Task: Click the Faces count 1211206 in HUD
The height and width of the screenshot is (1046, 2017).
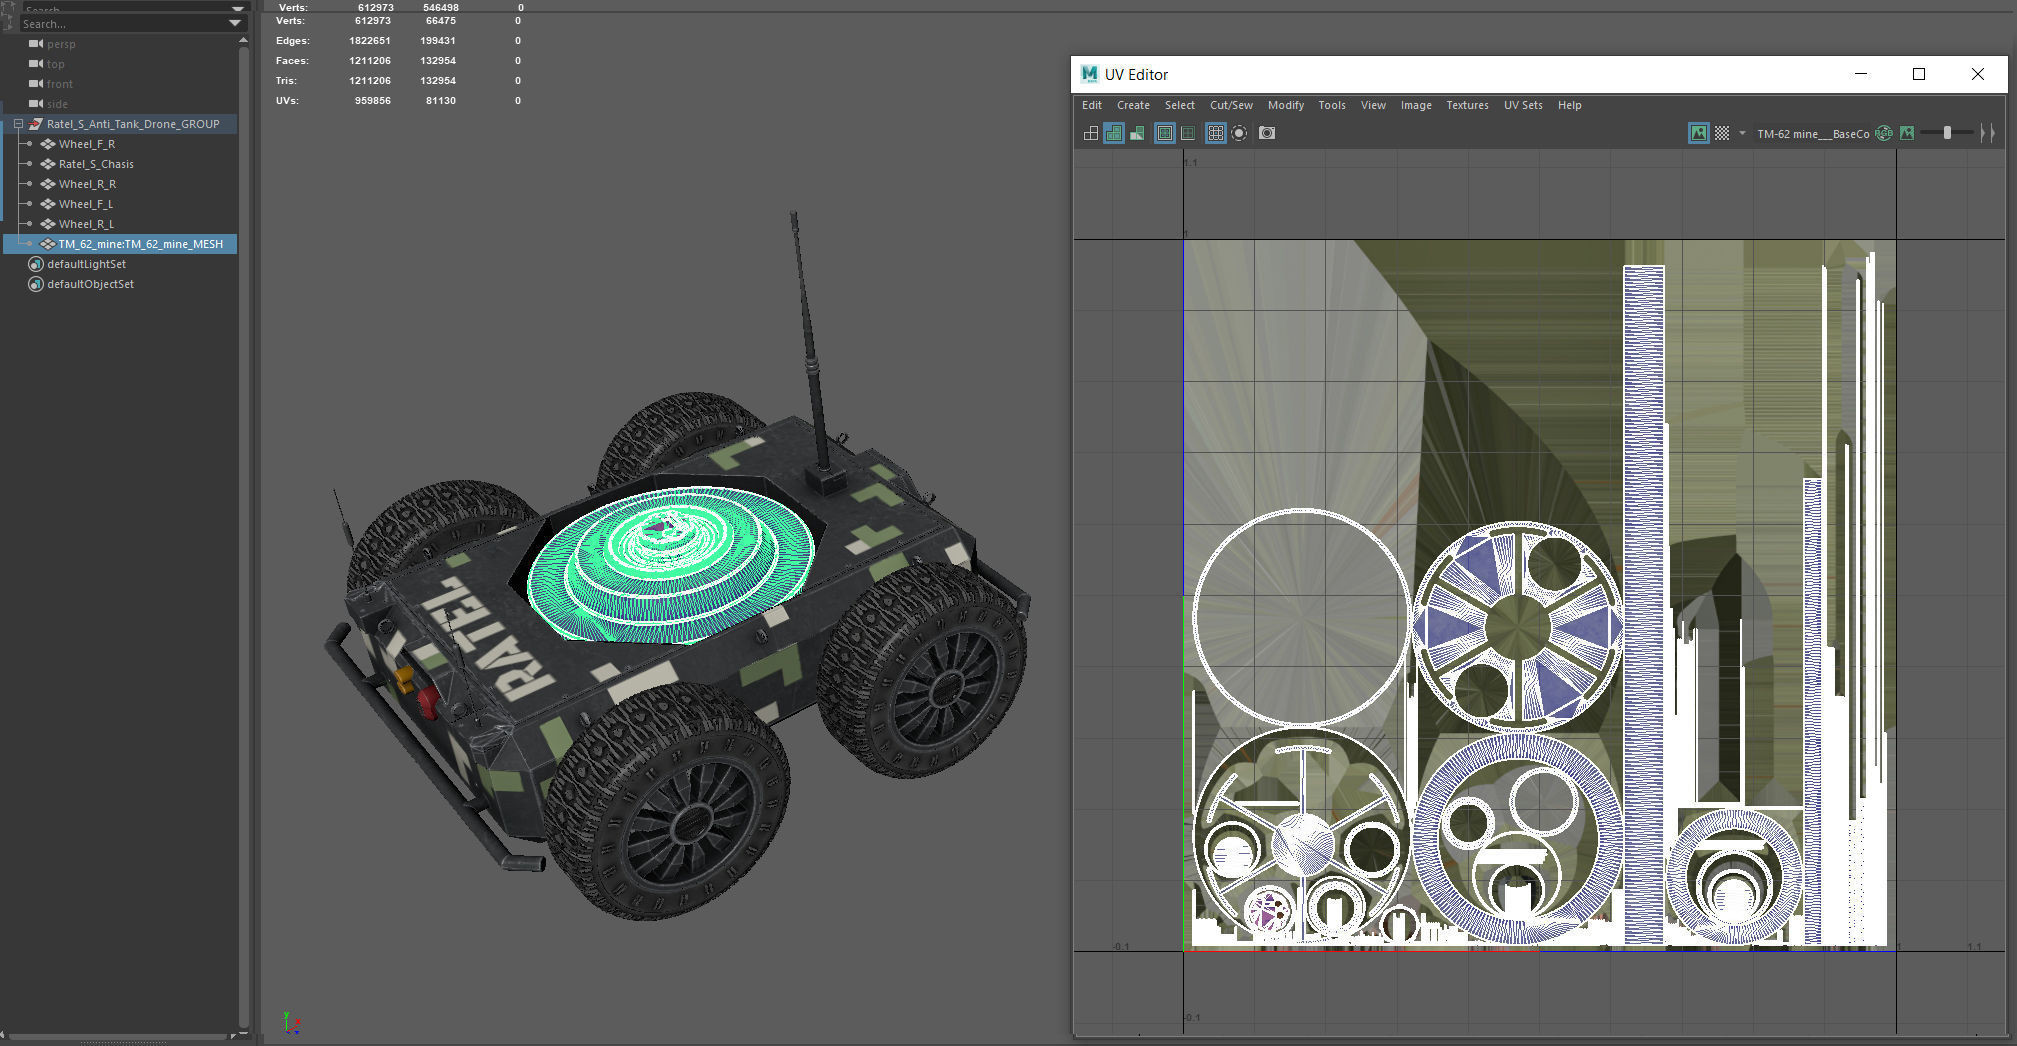Action: point(369,61)
